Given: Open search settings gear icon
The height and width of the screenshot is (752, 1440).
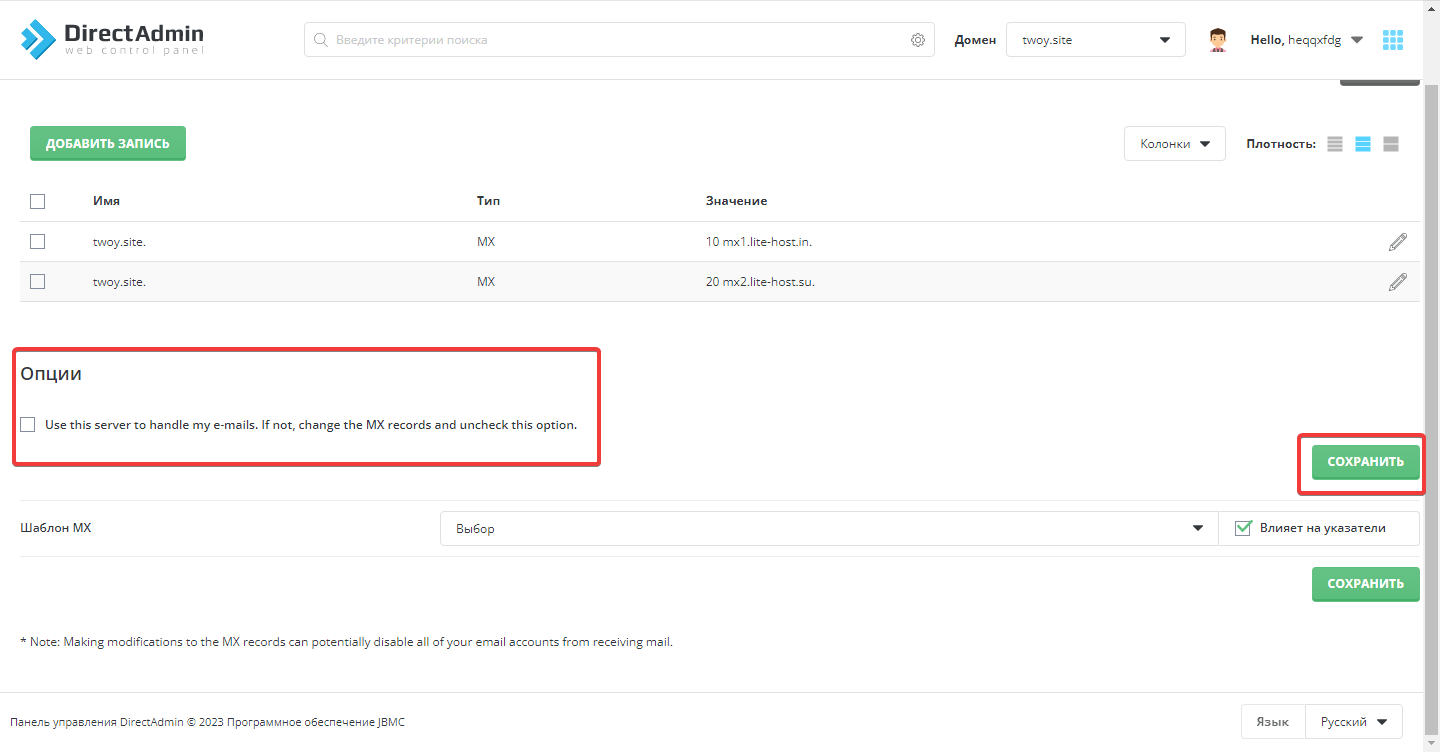Looking at the screenshot, I should 918,40.
